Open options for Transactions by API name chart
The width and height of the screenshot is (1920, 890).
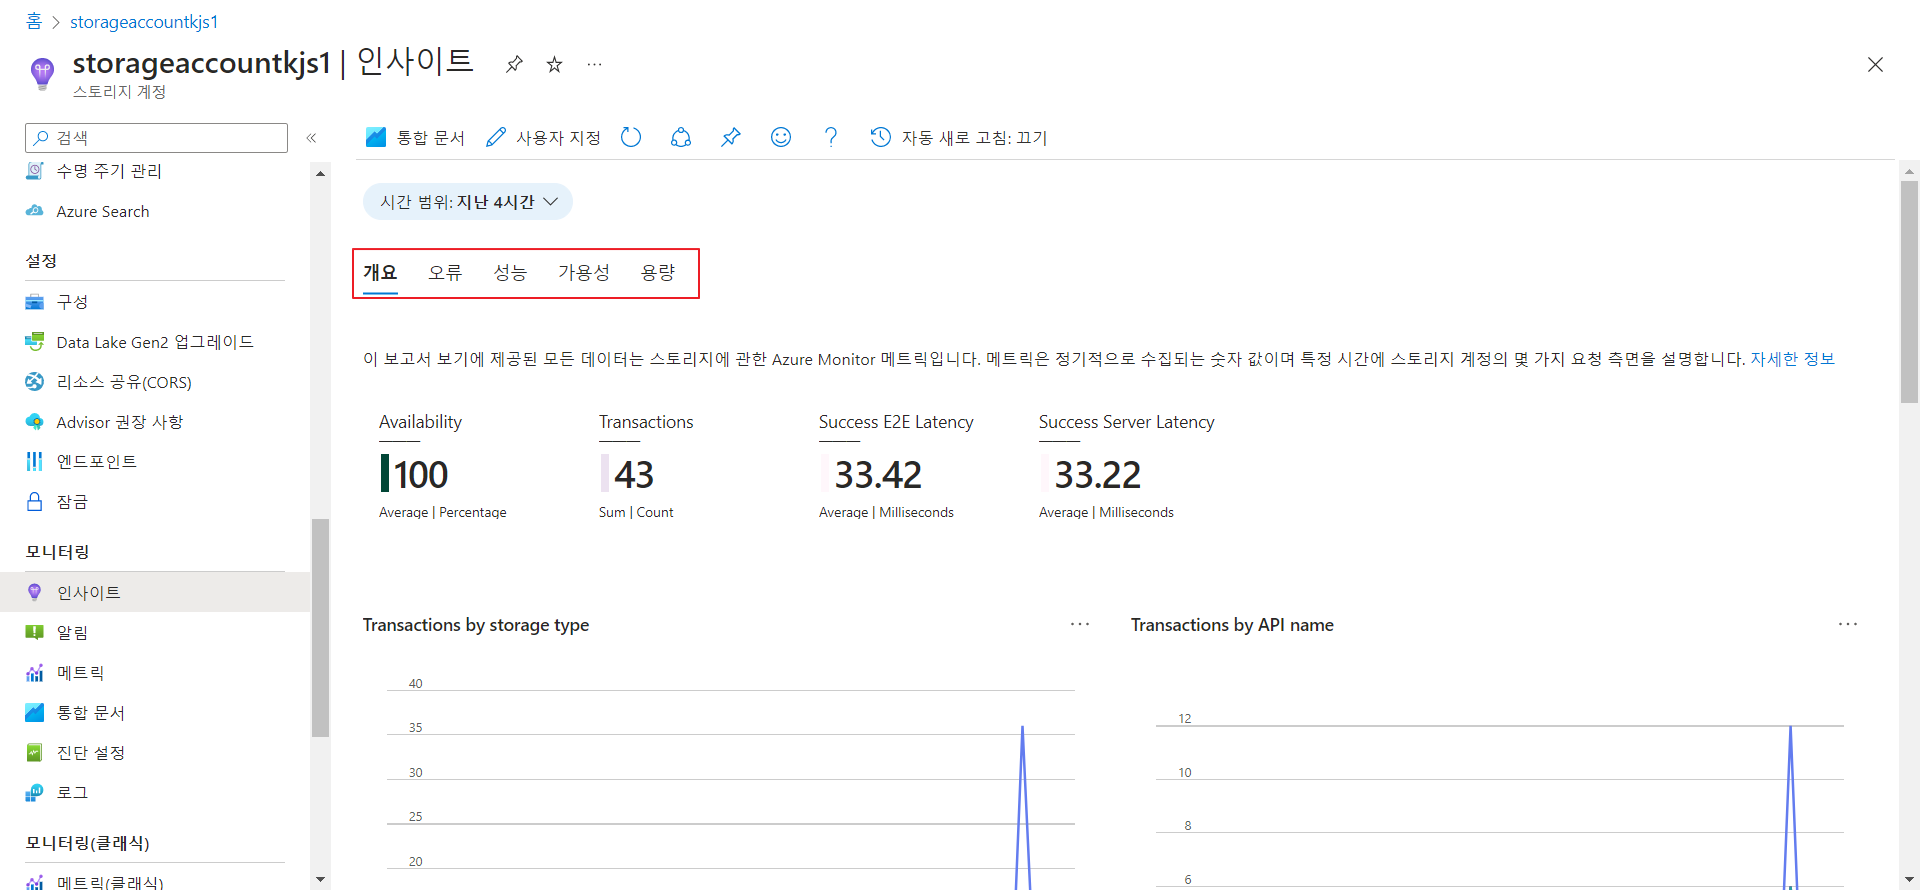click(x=1848, y=624)
